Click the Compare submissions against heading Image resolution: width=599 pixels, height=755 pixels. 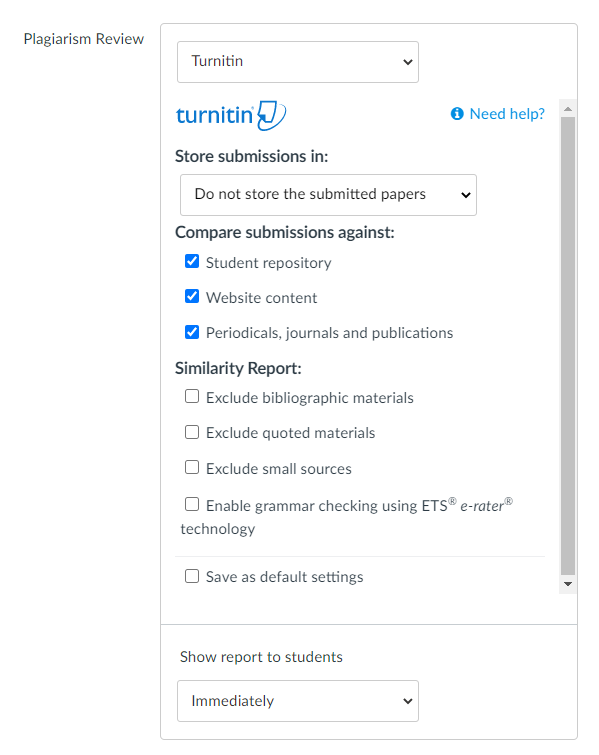pos(285,233)
